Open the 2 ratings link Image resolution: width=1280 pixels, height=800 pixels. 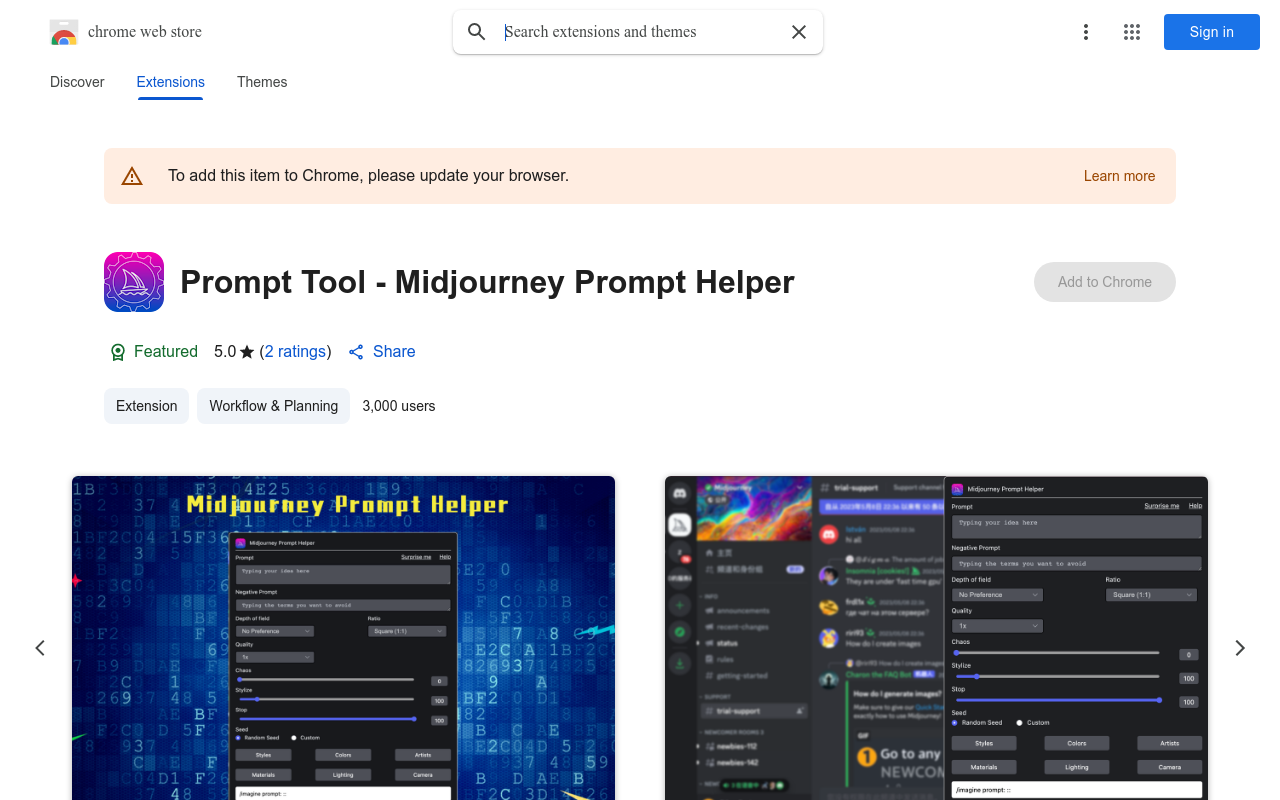coord(295,352)
